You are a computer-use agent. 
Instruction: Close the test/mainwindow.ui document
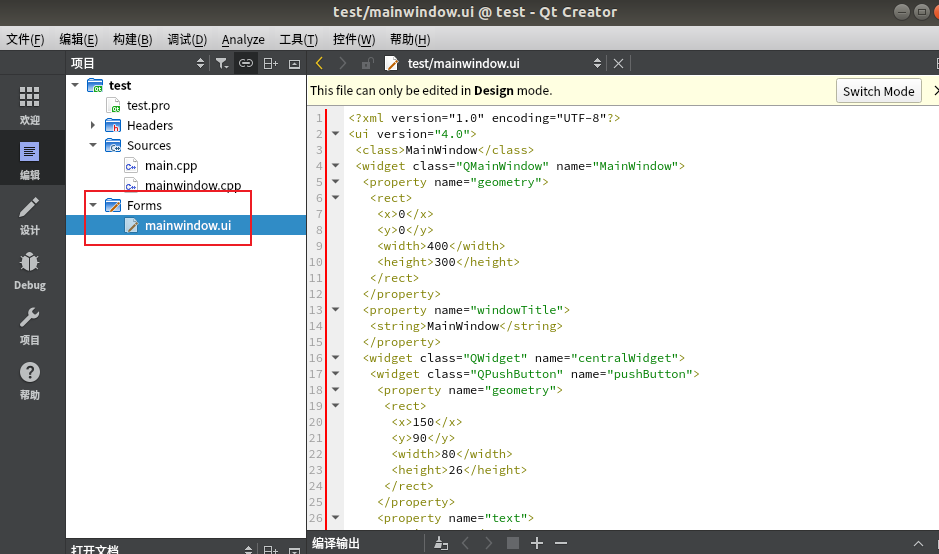(619, 63)
